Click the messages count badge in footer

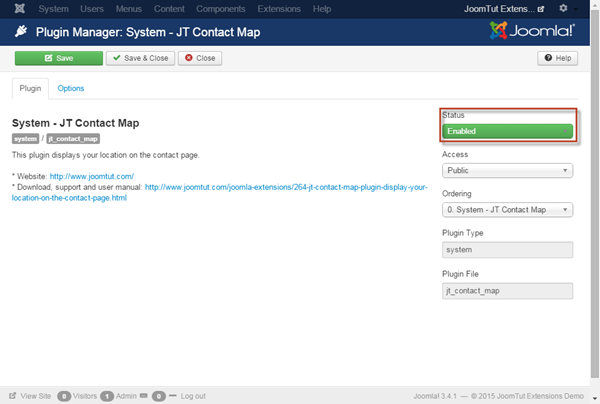pyautogui.click(x=158, y=396)
